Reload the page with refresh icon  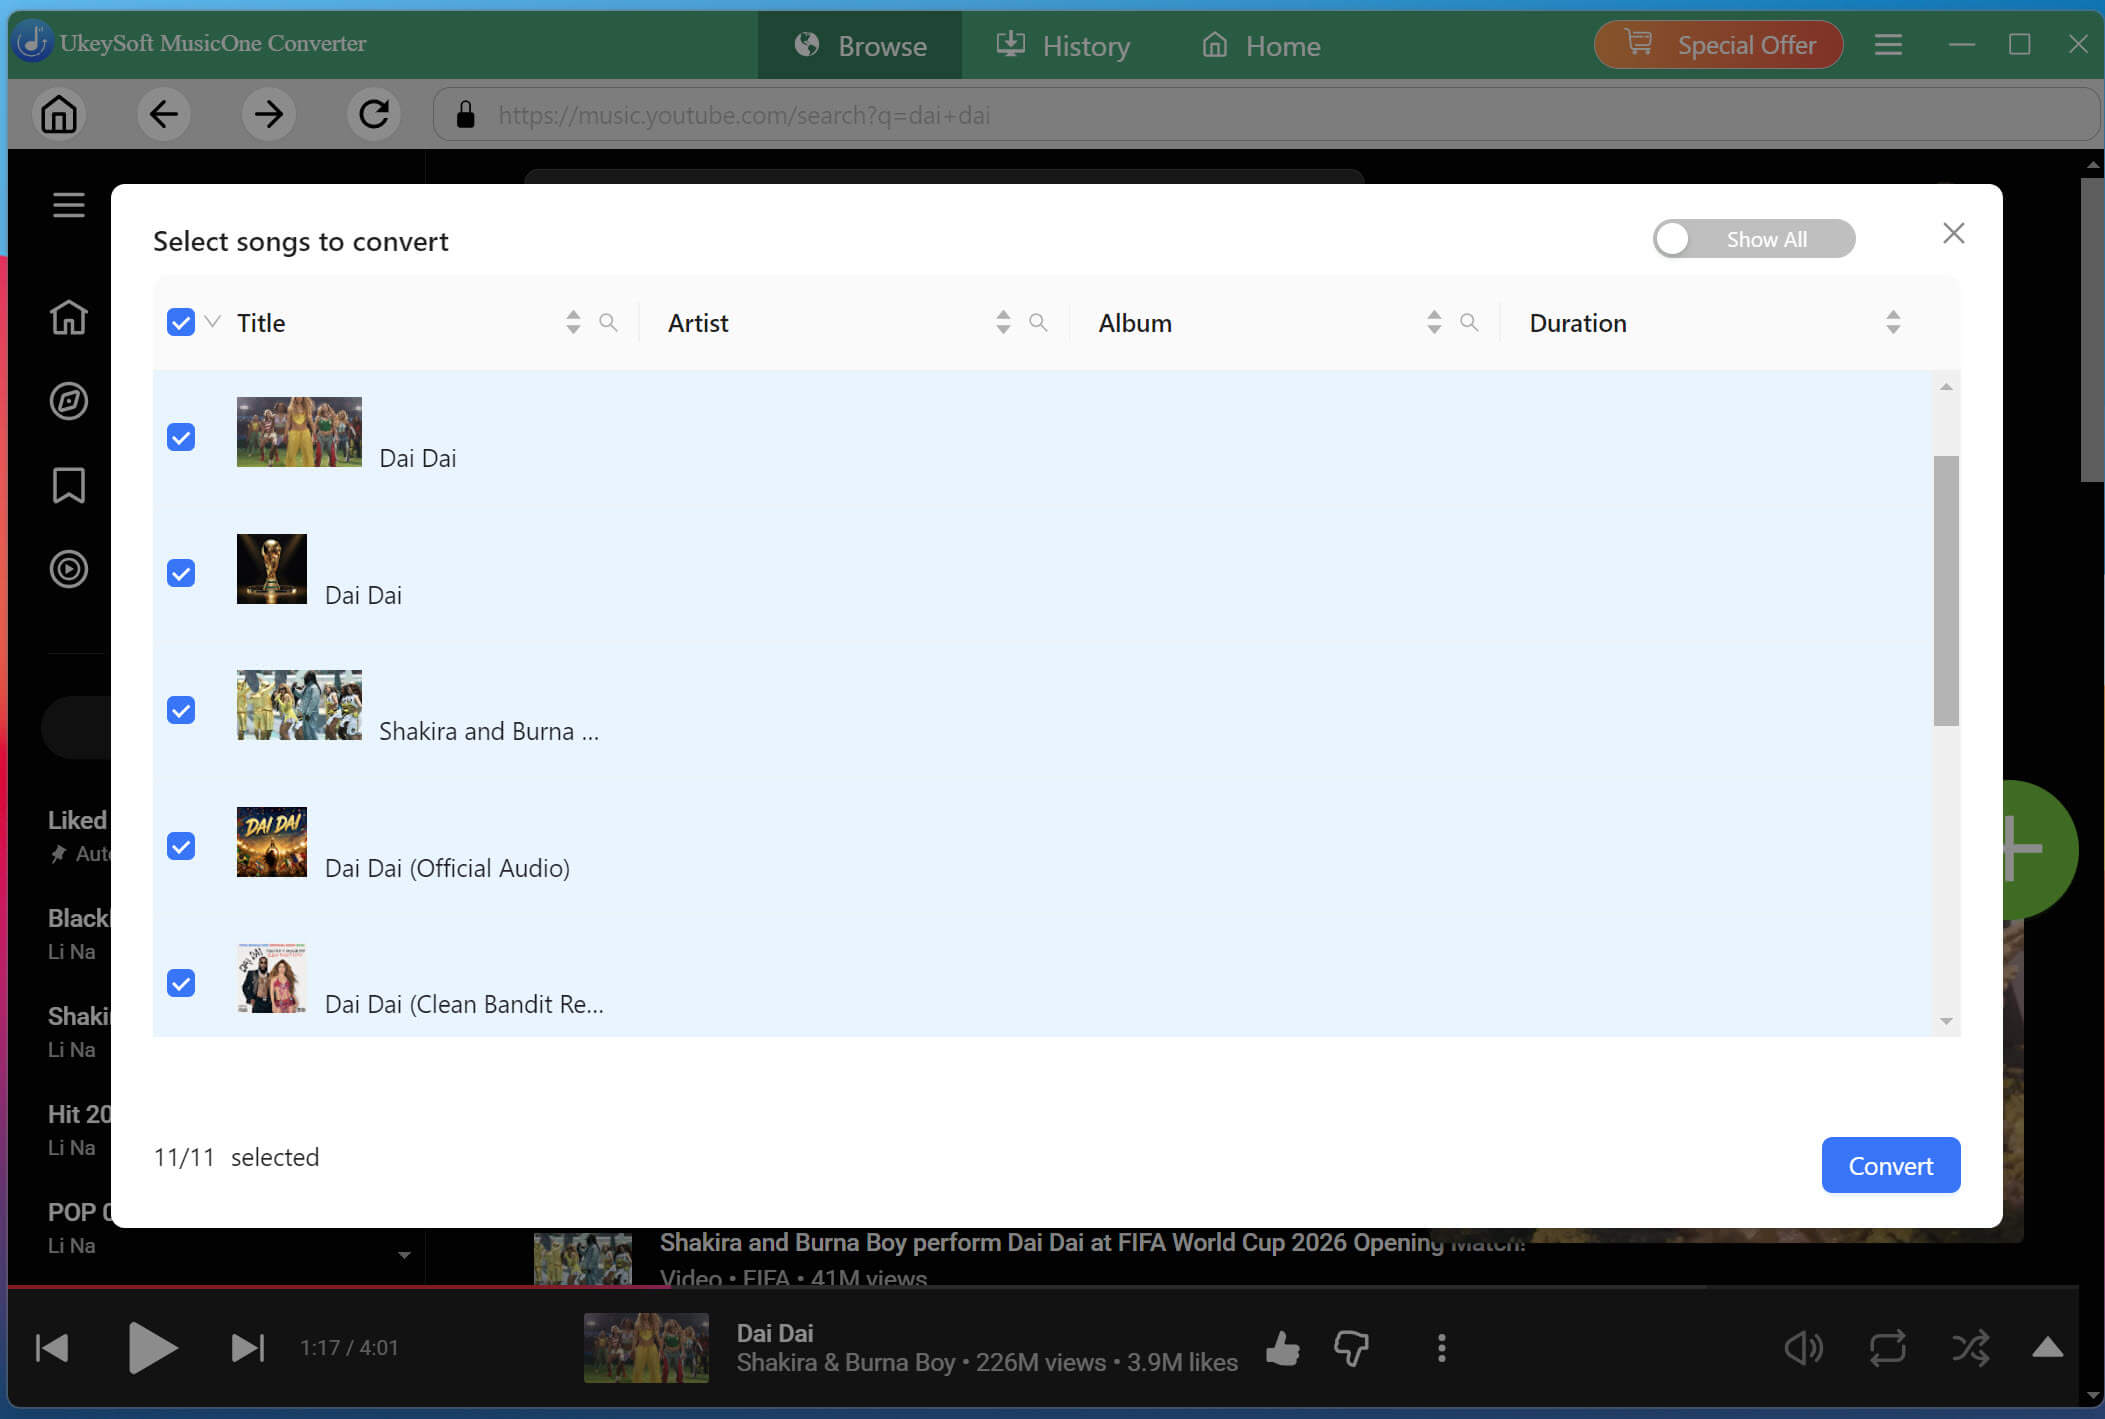tap(373, 114)
